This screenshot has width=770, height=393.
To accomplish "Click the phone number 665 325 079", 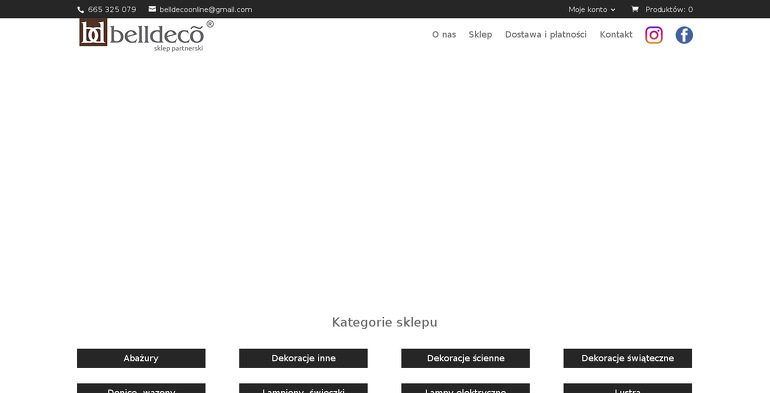I will point(112,9).
